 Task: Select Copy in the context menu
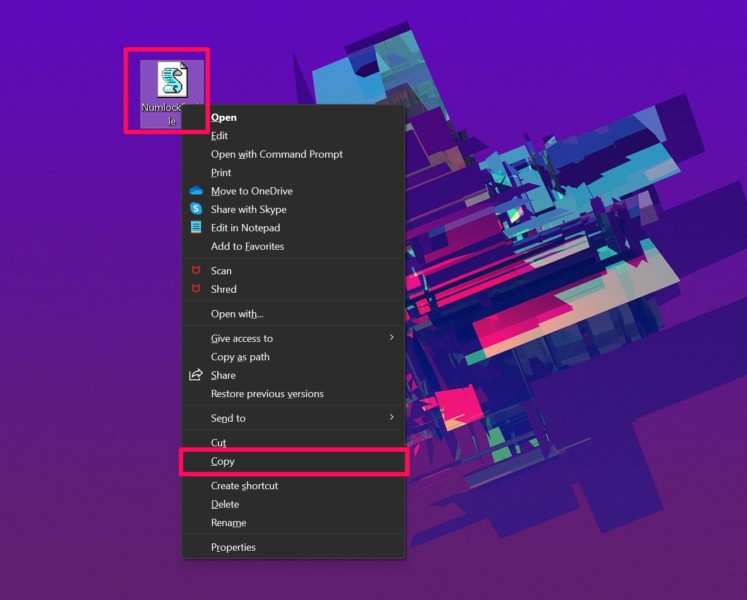(223, 462)
